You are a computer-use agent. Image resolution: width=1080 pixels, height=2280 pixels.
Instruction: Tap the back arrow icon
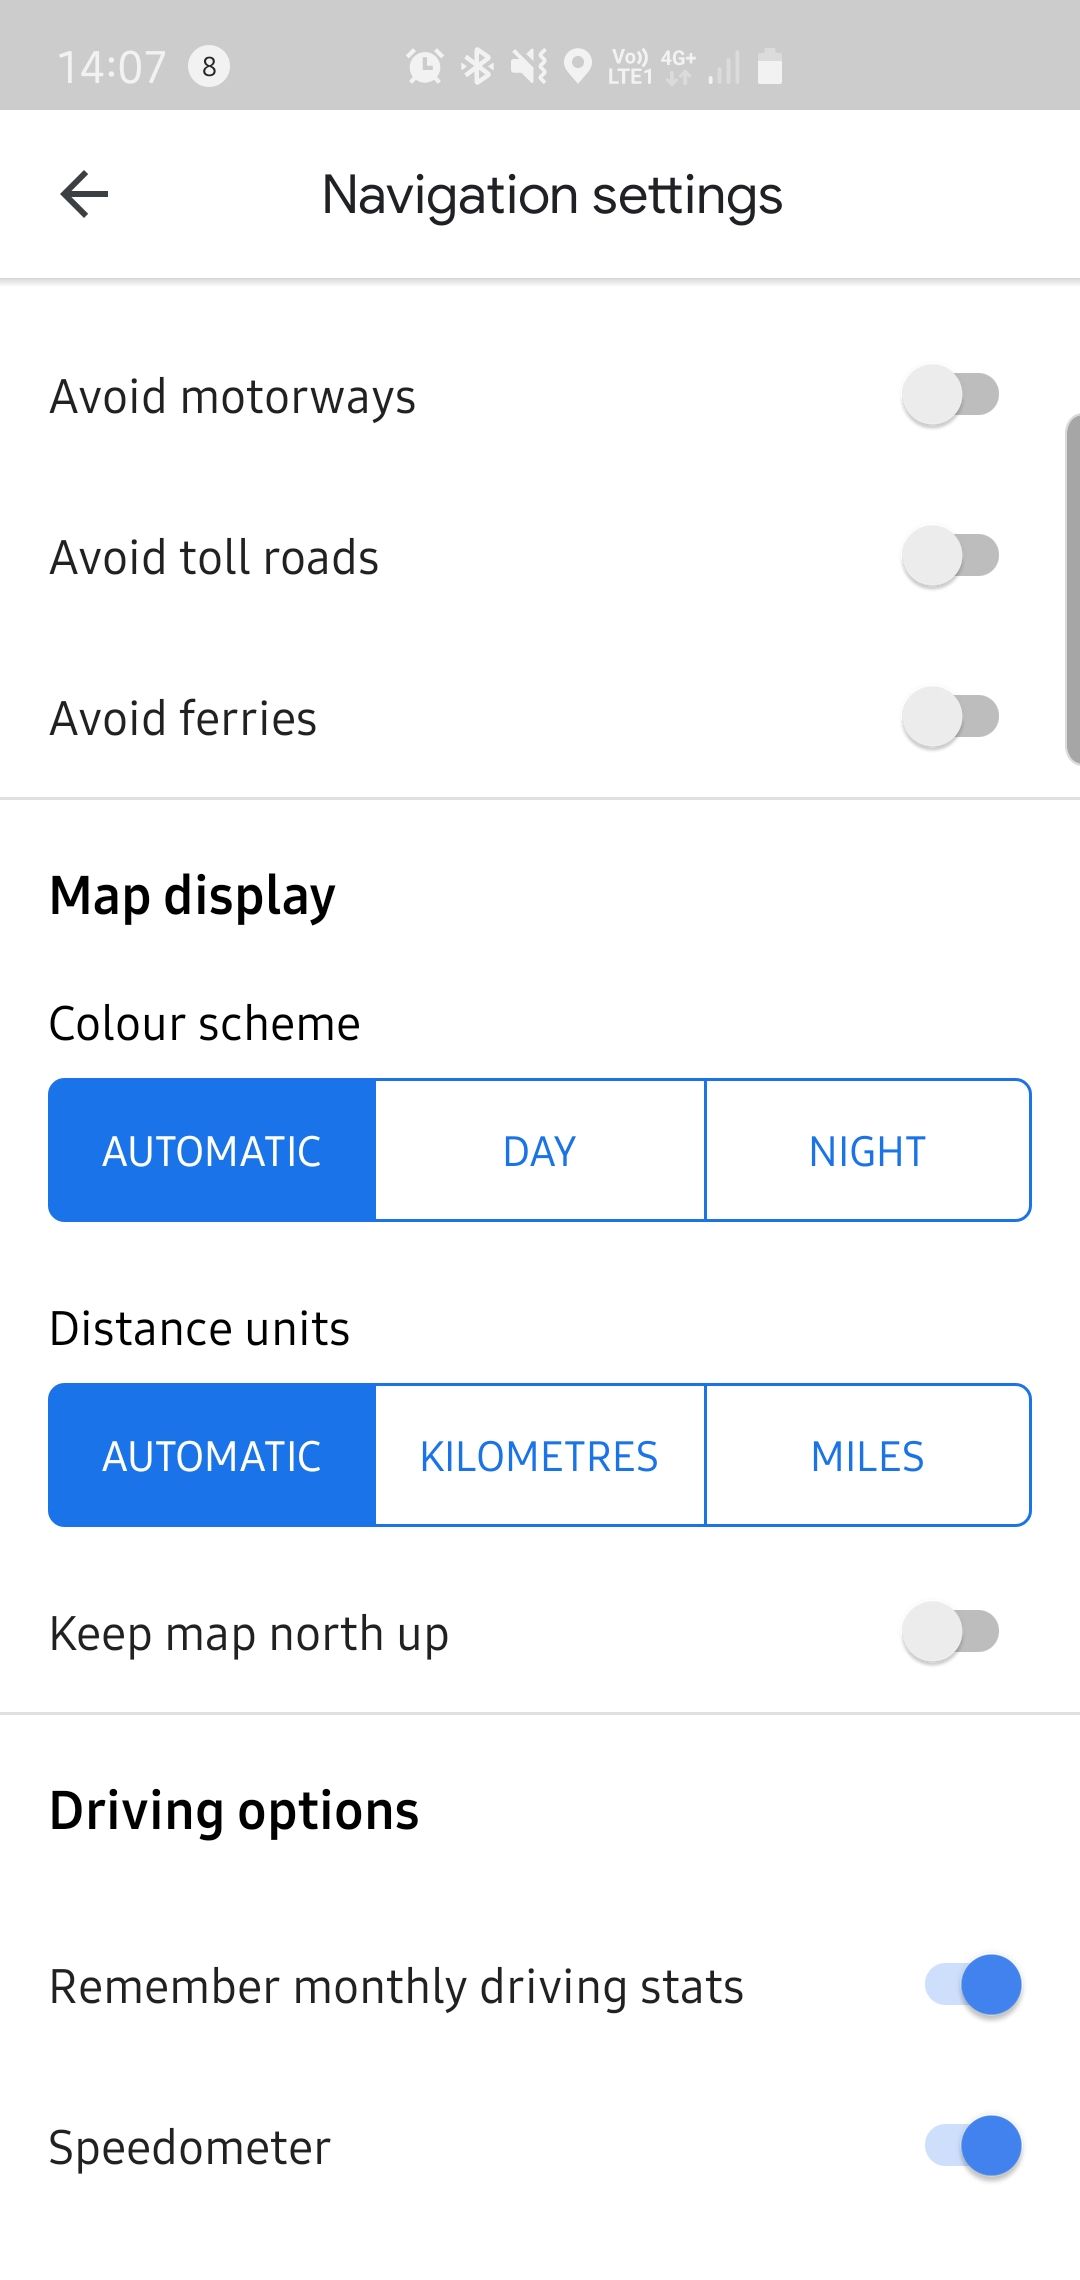(x=84, y=194)
